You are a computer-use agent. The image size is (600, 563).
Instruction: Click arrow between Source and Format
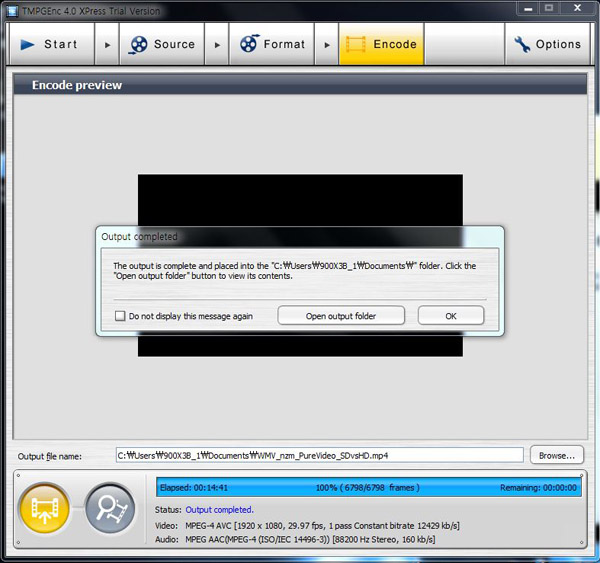click(x=217, y=45)
